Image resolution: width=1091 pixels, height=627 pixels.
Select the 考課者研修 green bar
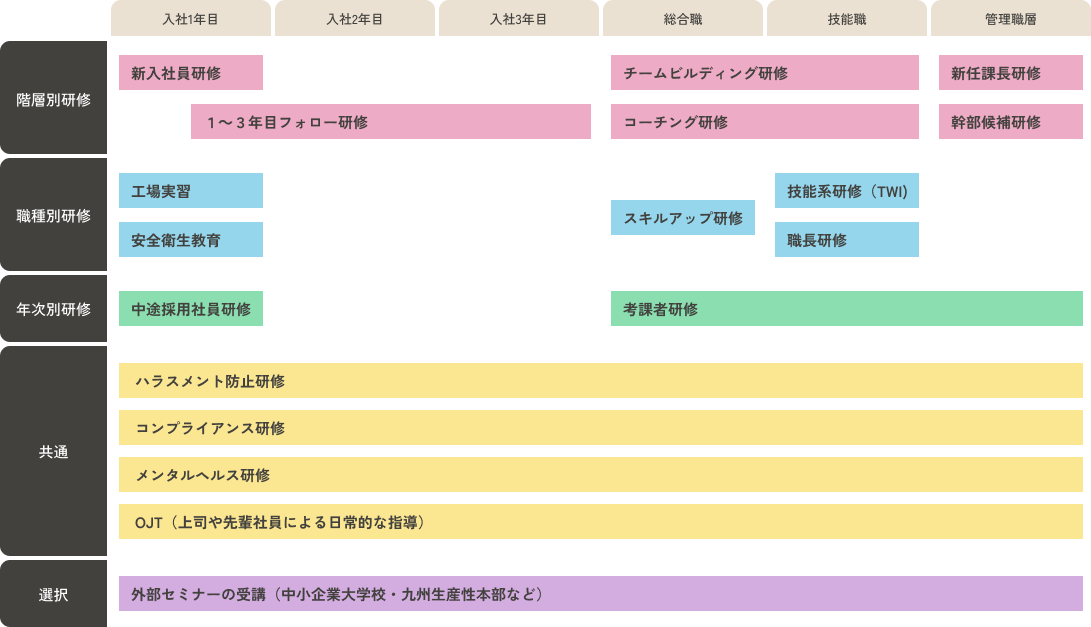point(846,309)
